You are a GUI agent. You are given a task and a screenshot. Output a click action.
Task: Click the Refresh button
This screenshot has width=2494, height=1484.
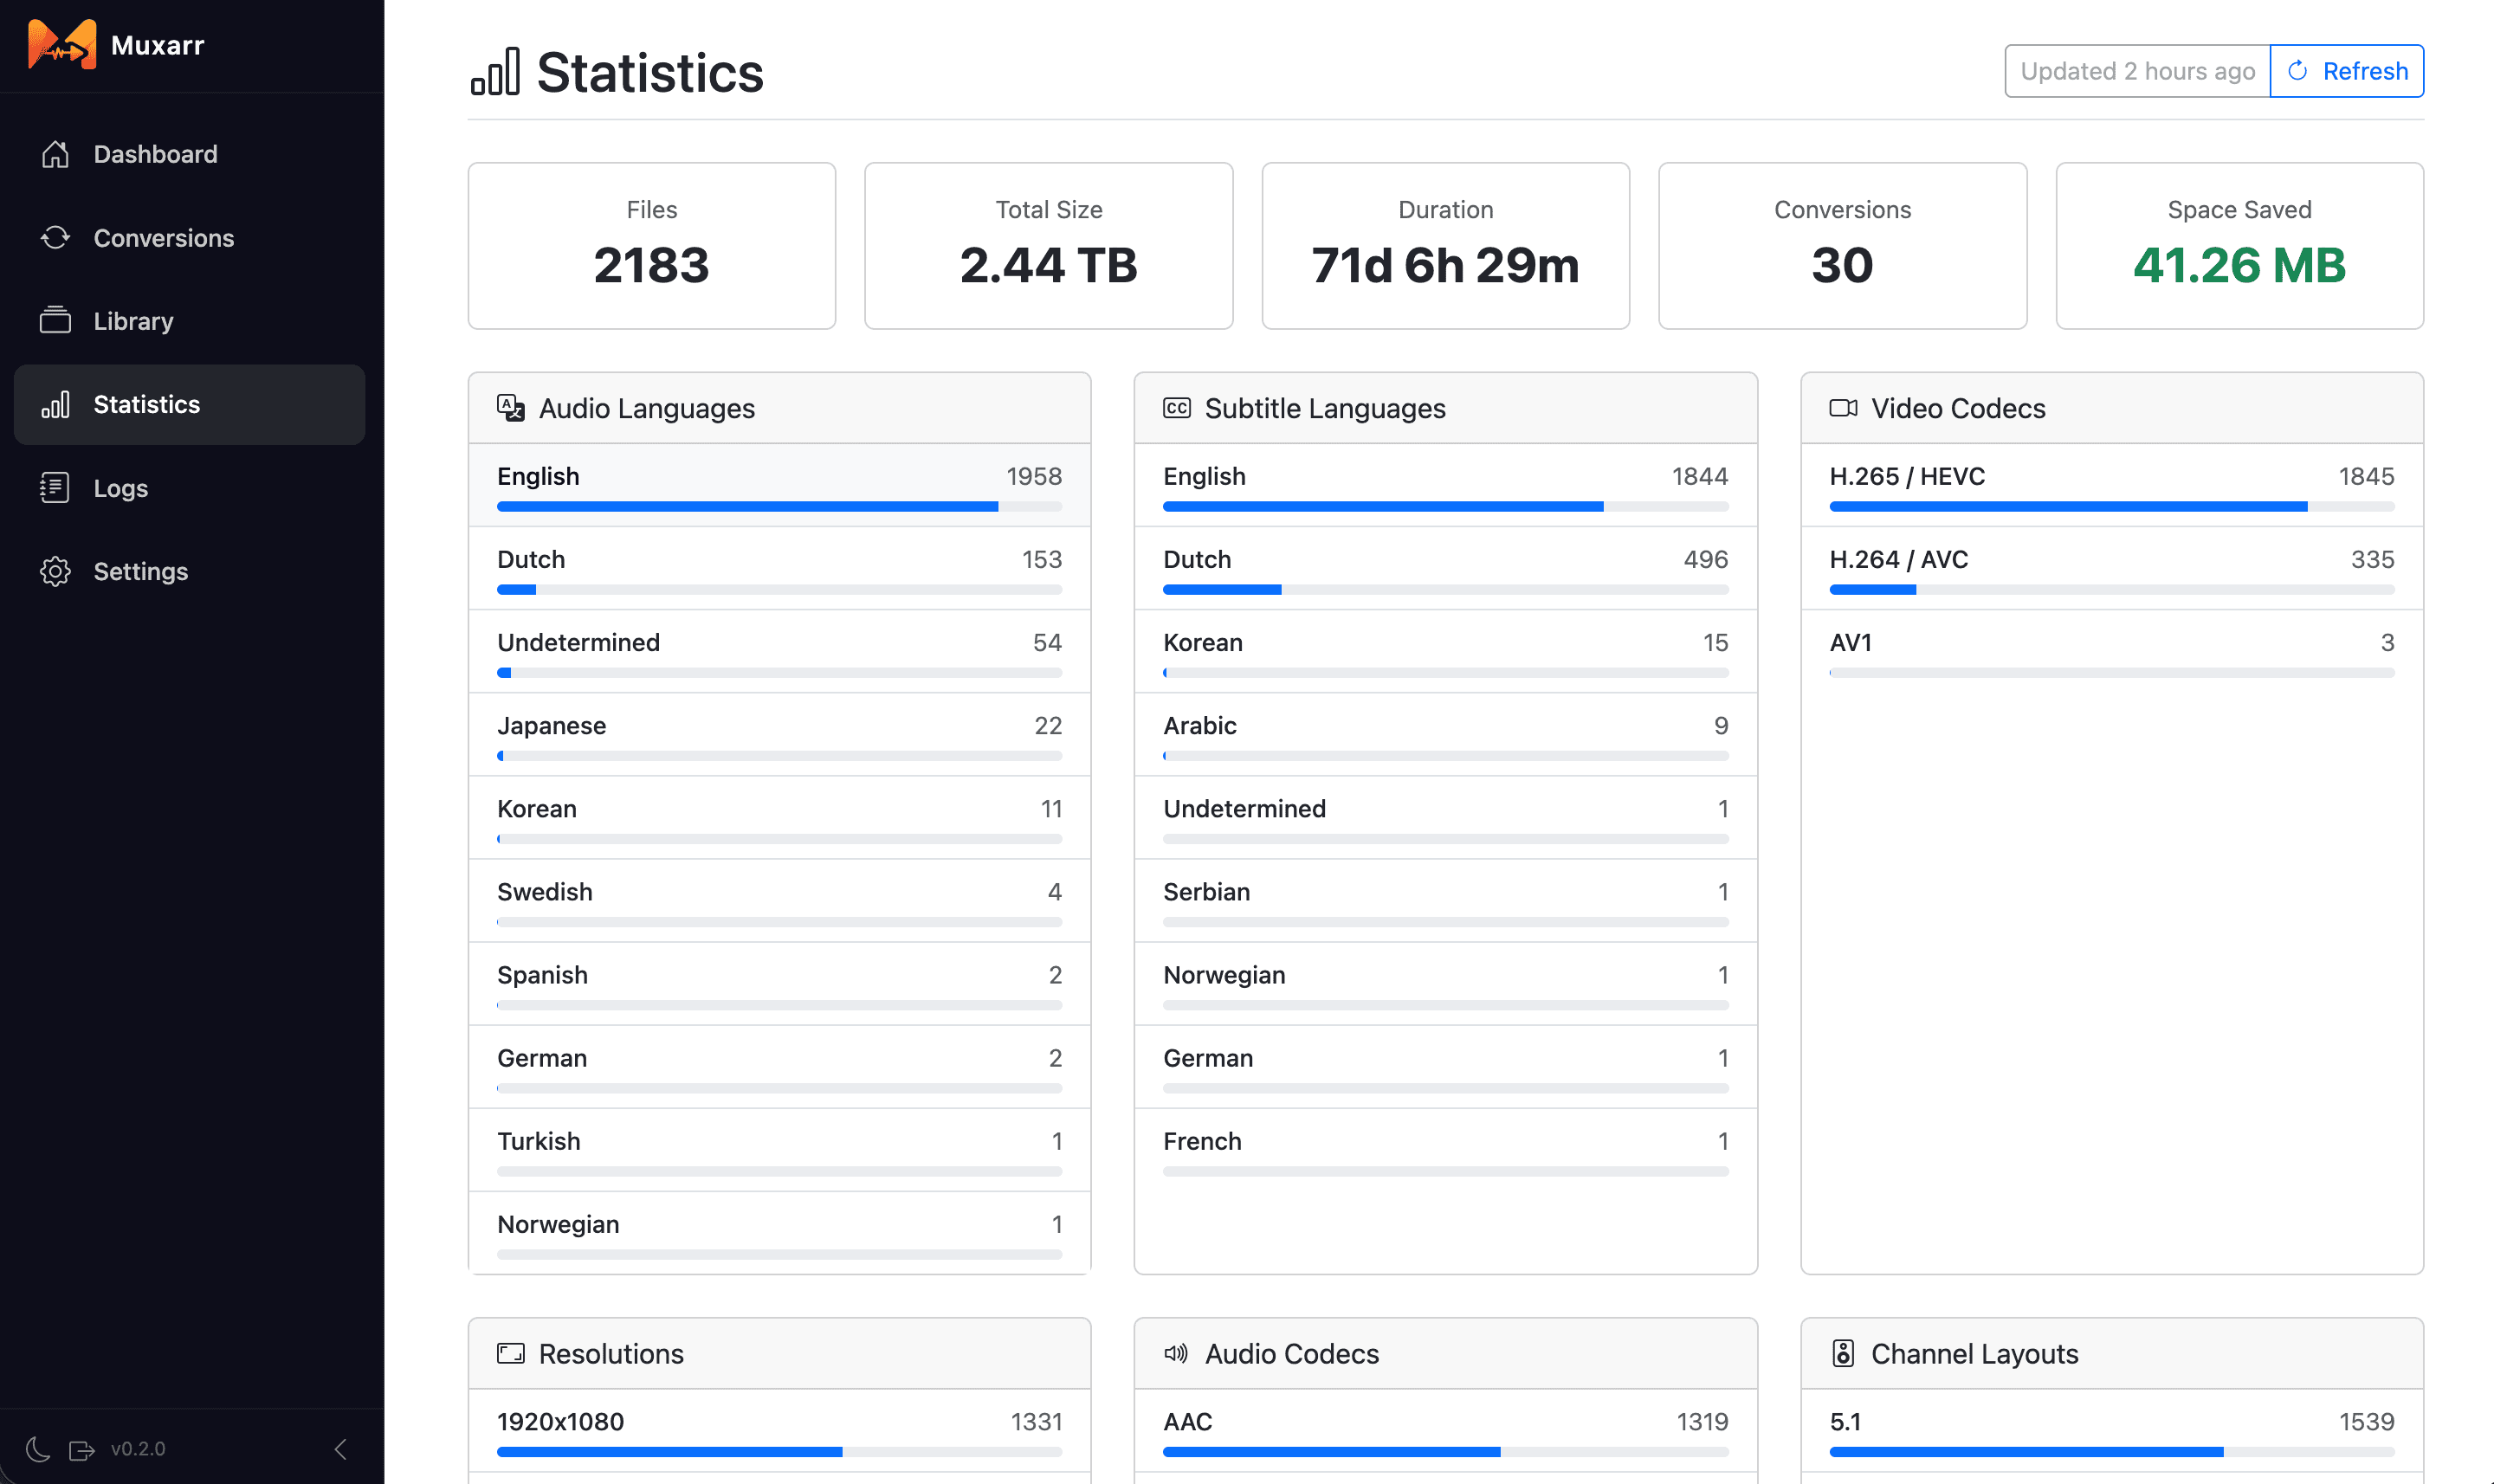[2347, 71]
